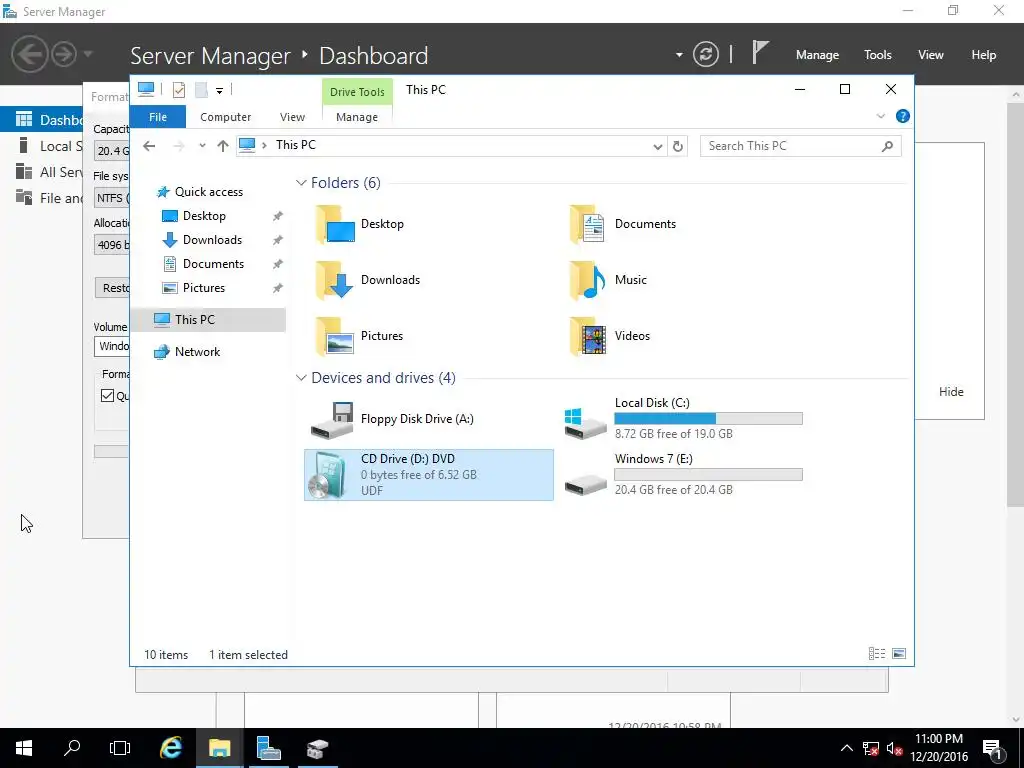This screenshot has width=1024, height=768.
Task: Open the Videos folder
Action: (609, 336)
